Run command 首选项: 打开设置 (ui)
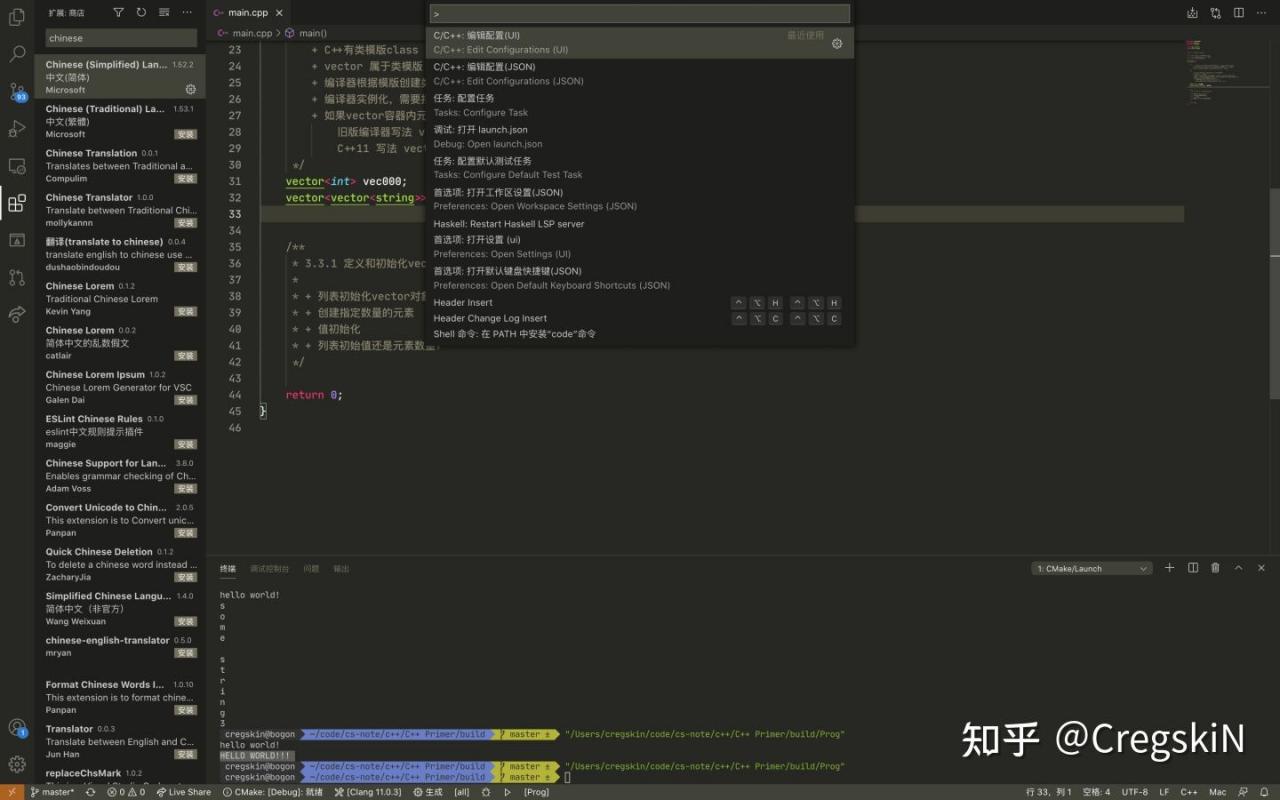 [640, 247]
